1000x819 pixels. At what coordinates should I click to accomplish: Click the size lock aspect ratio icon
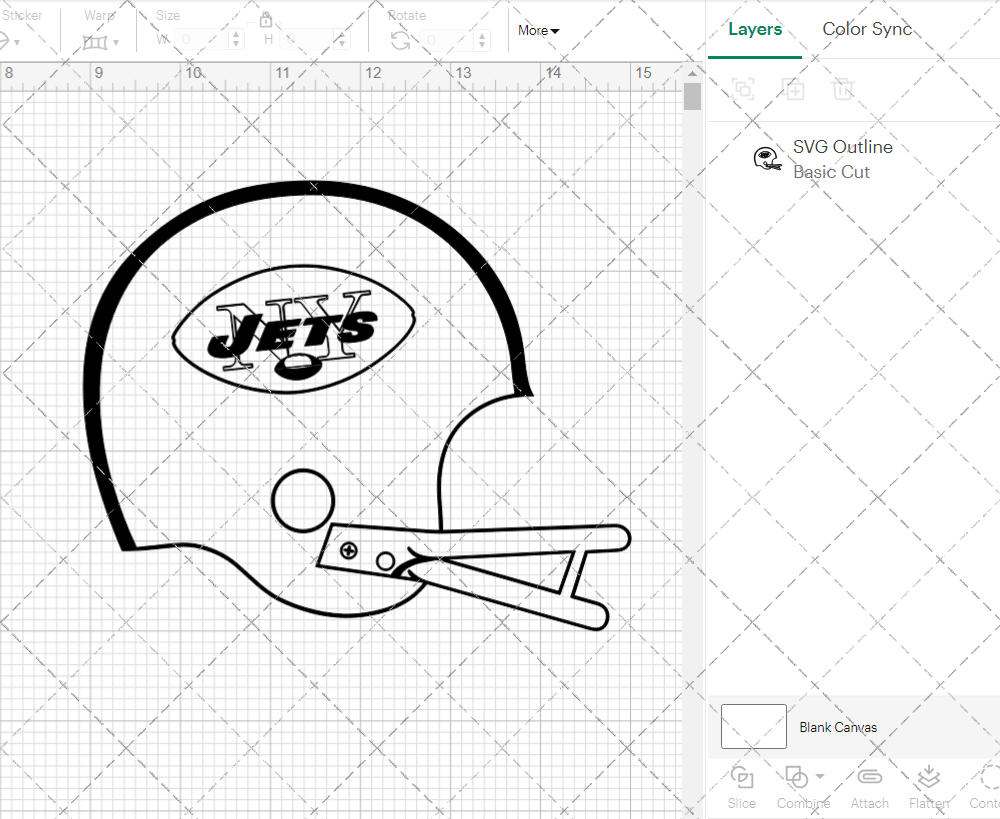click(x=266, y=19)
